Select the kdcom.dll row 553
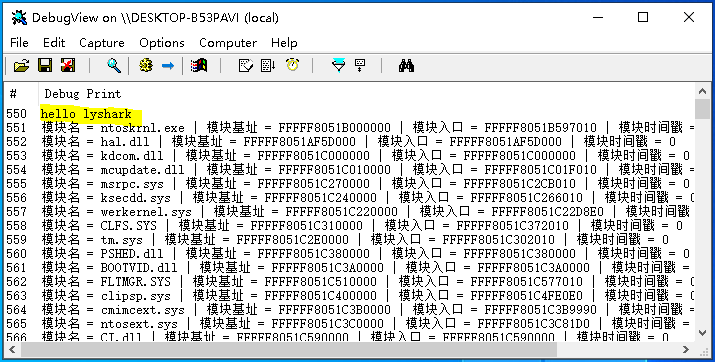 pos(350,155)
